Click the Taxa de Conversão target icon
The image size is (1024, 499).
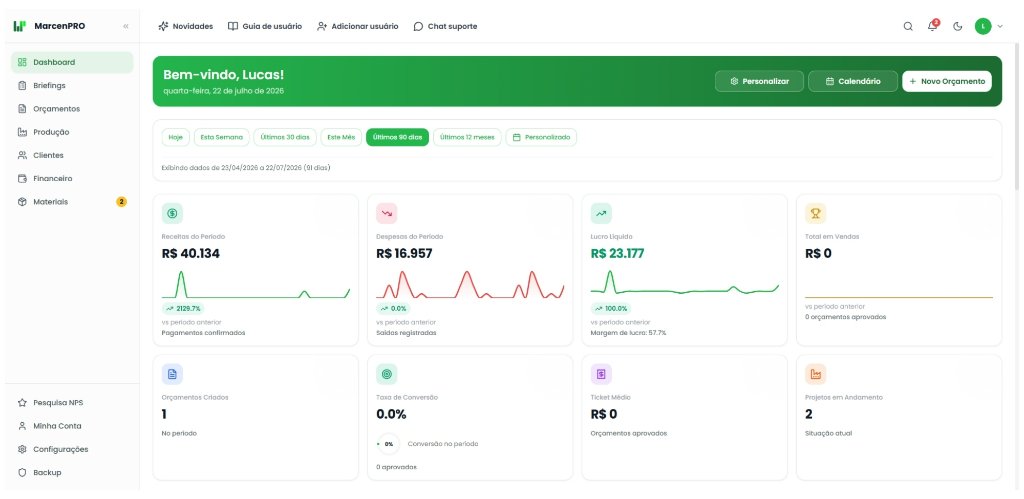pyautogui.click(x=387, y=374)
